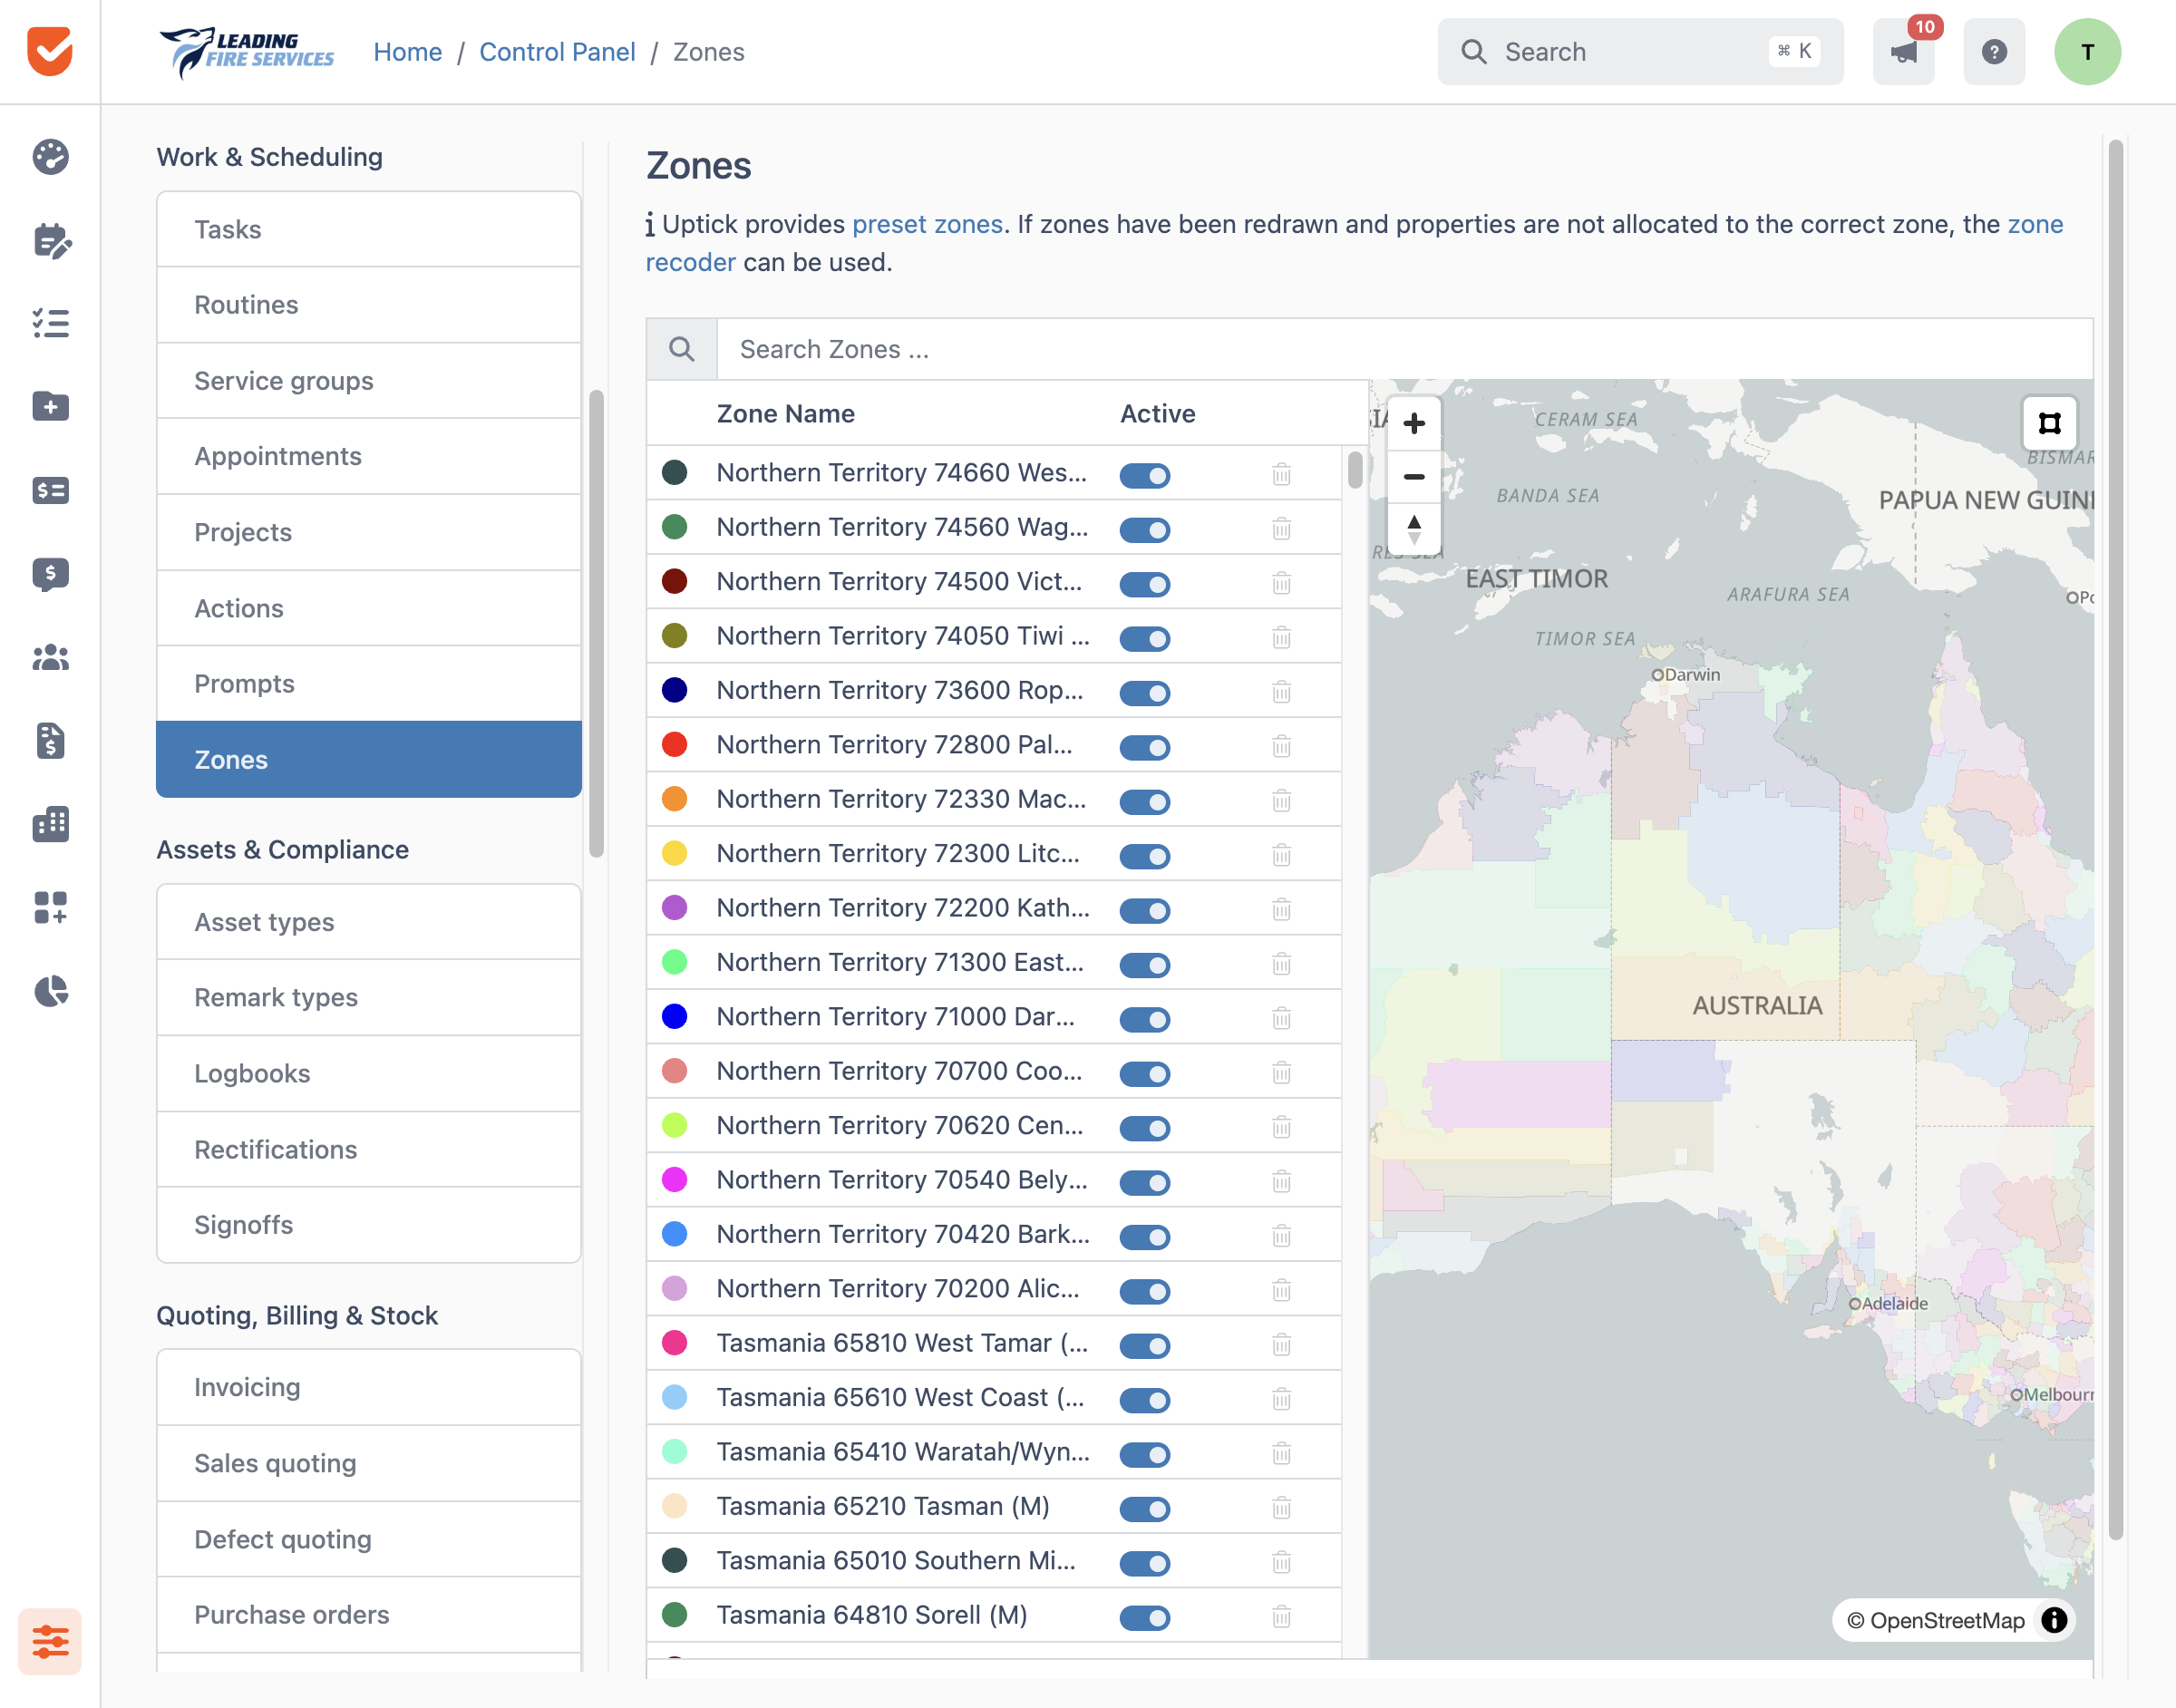
Task: Zoom out on the zones map
Action: coord(1414,477)
